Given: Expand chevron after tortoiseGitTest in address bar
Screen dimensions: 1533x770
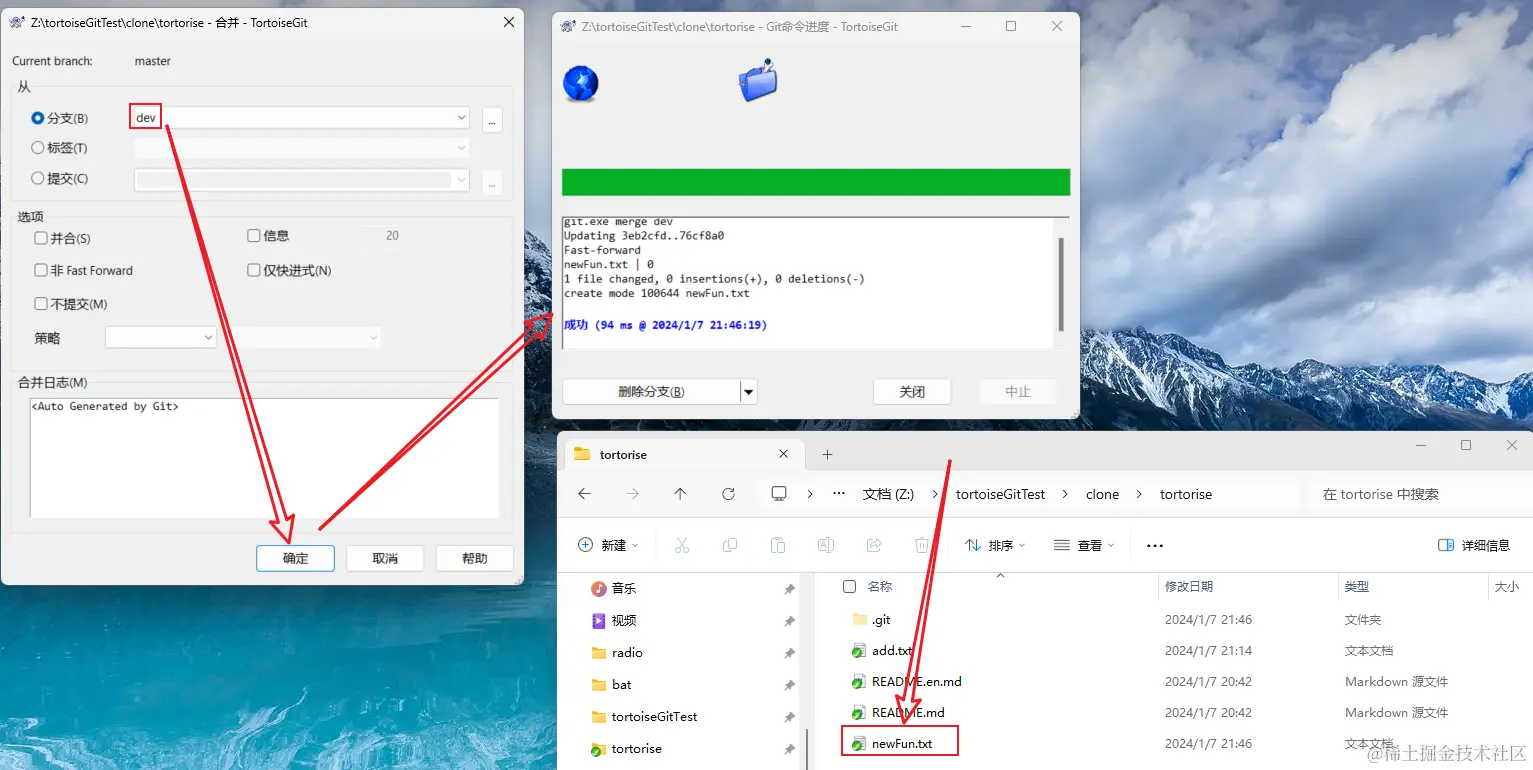Looking at the screenshot, I should [1065, 494].
